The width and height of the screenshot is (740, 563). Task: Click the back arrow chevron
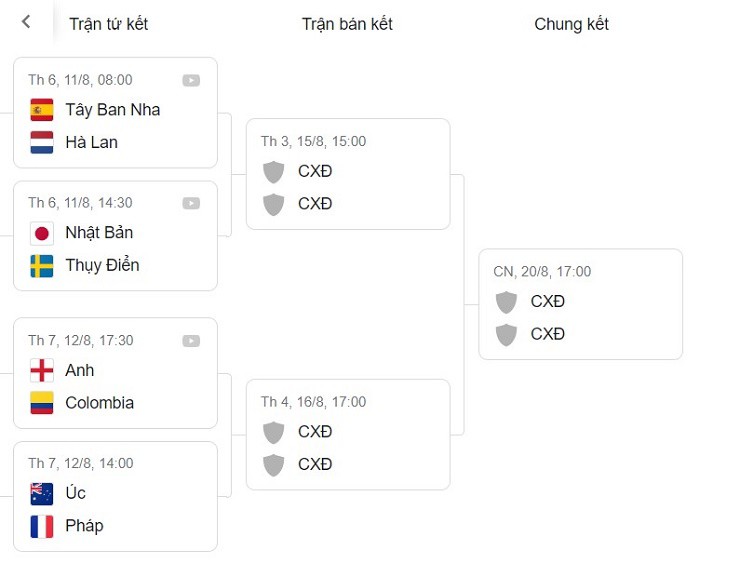tap(26, 22)
